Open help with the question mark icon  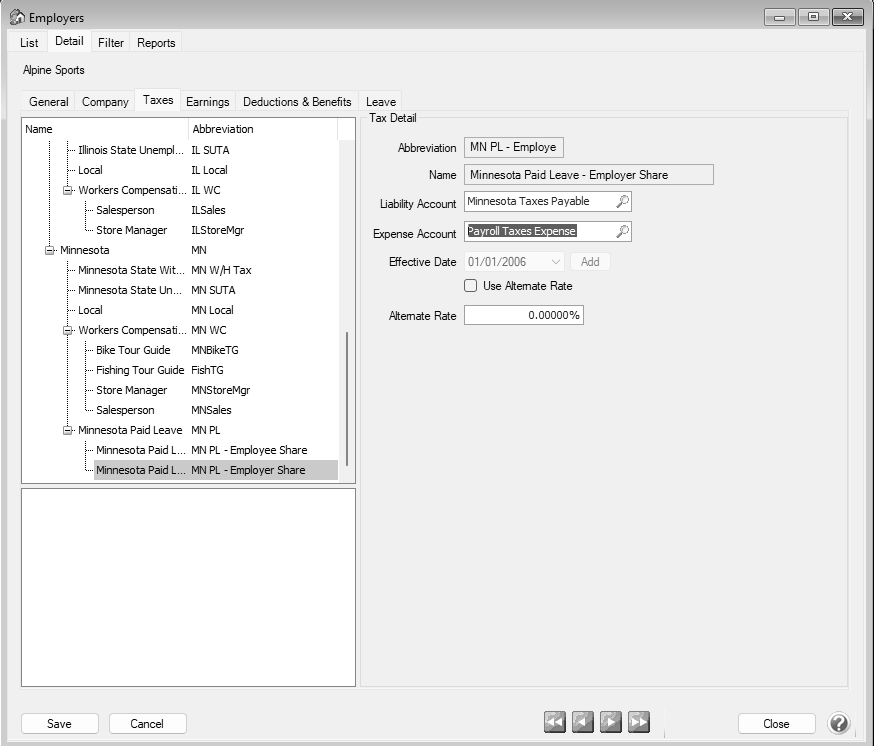pyautogui.click(x=839, y=723)
